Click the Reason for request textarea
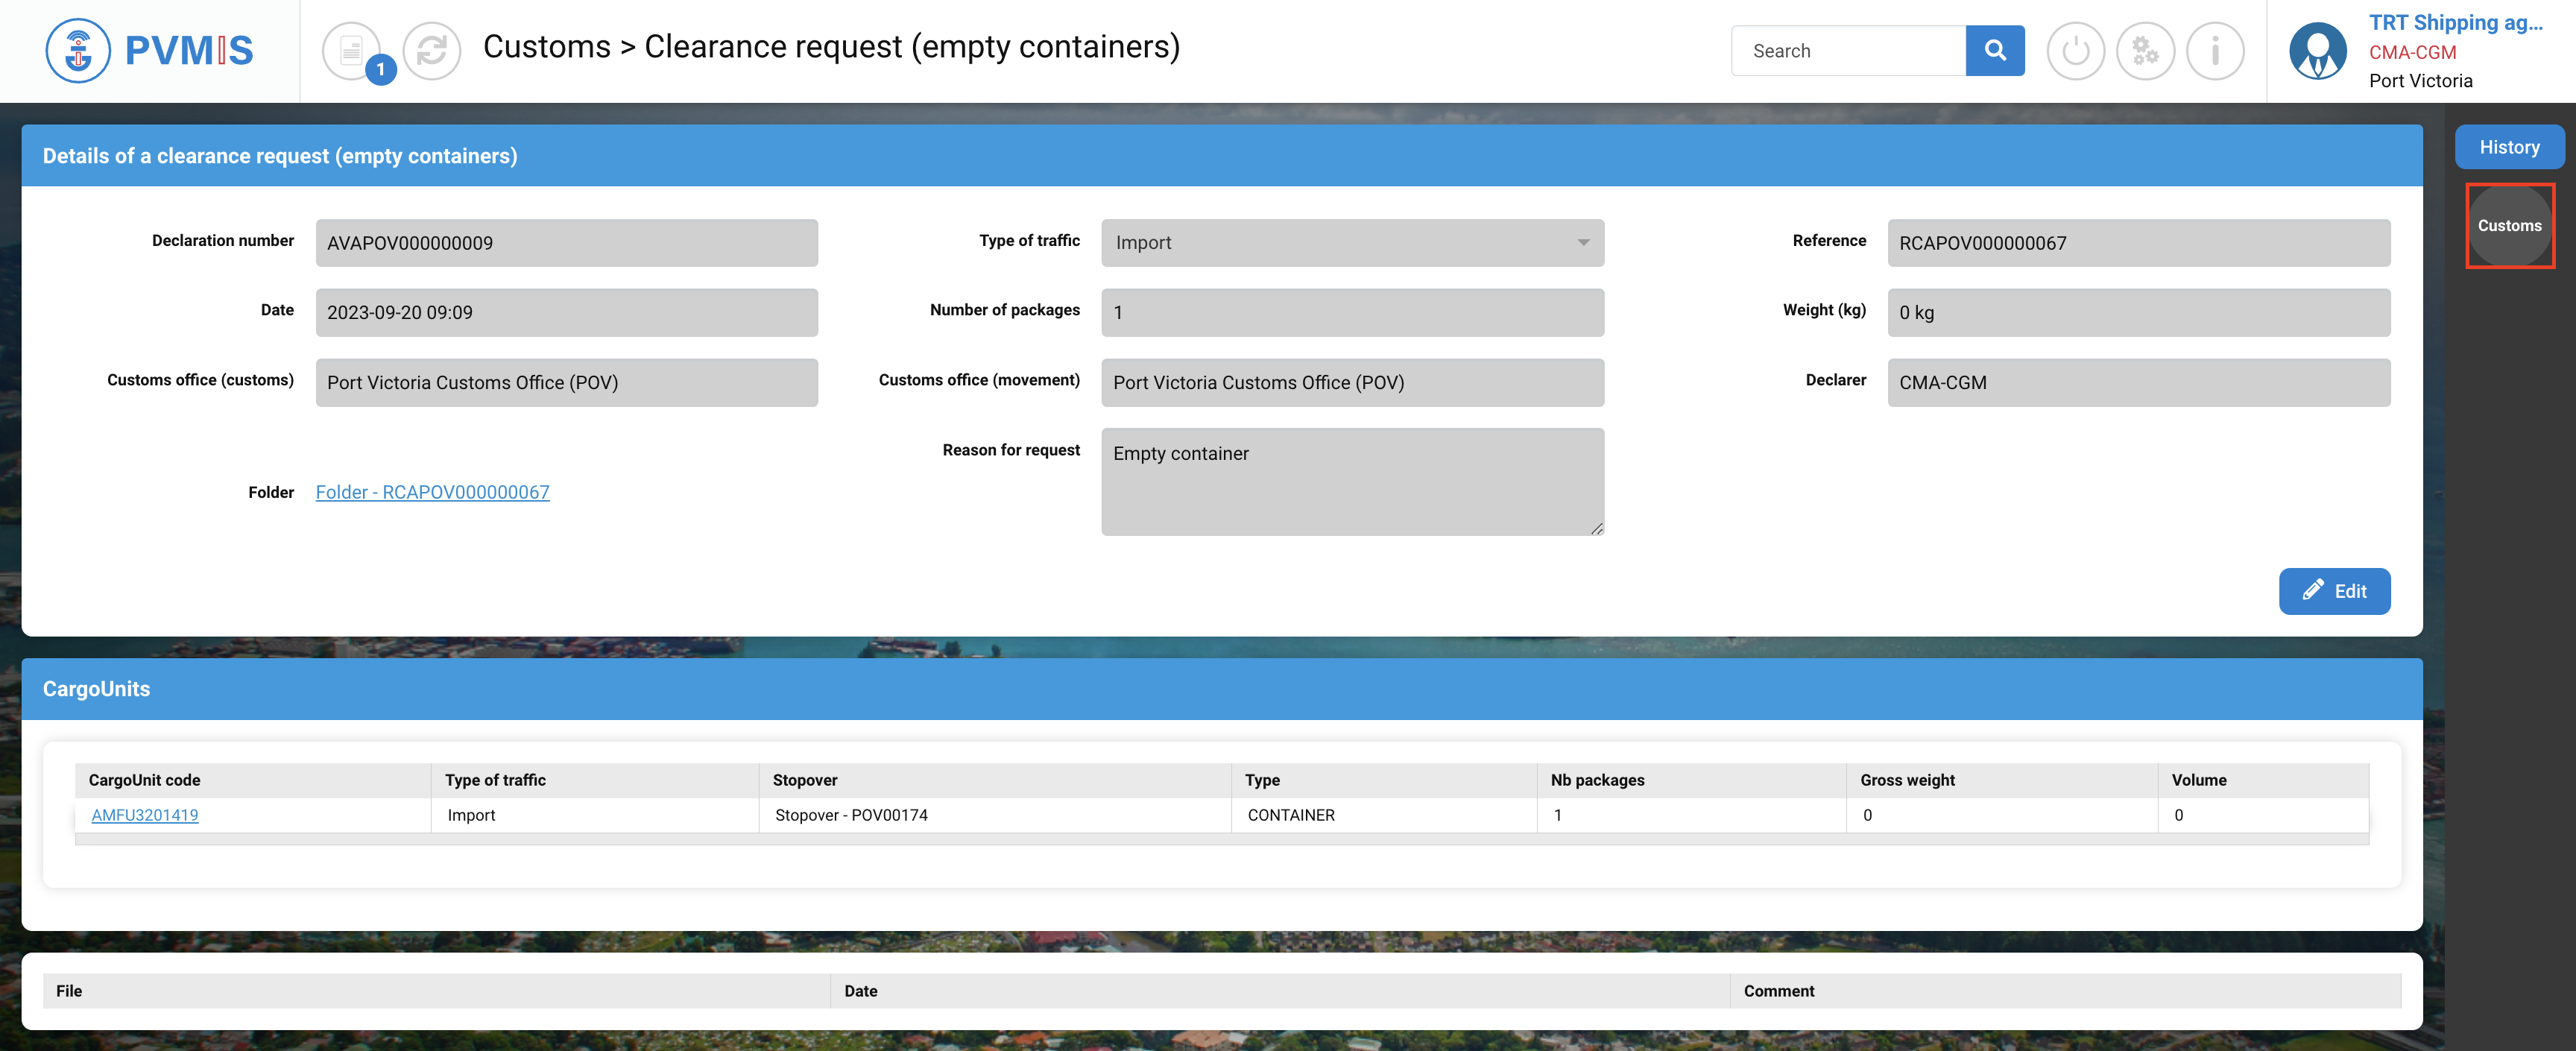Viewport: 2576px width, 1051px height. tap(1352, 482)
